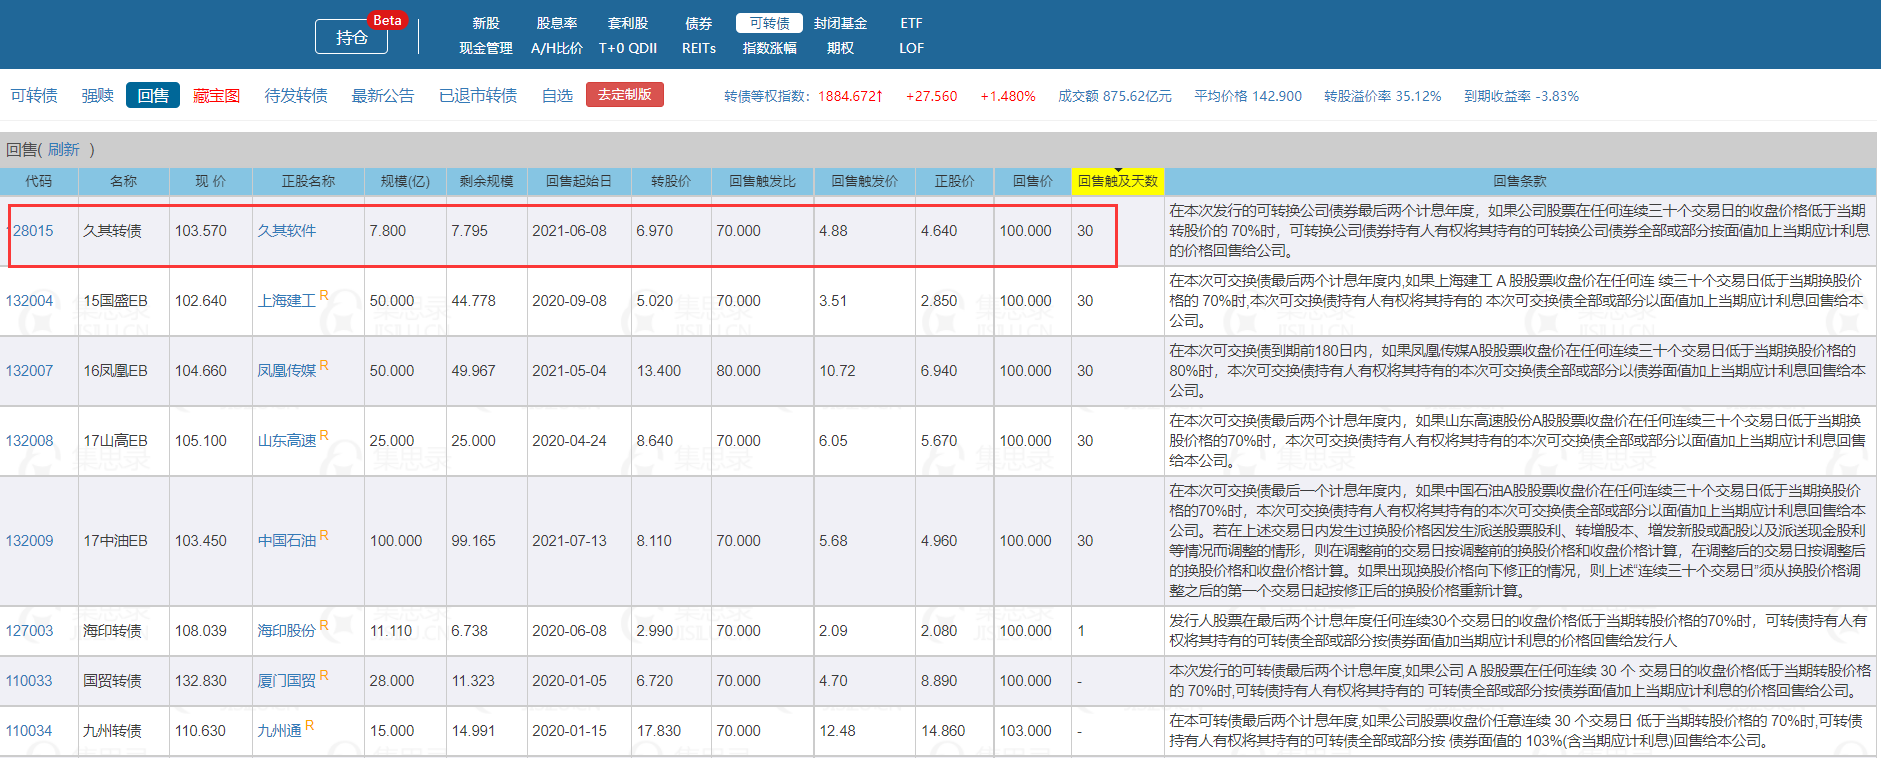Viewport: 1881px width, 758px height.
Task: Click the R marker next to 中国石油
Action: (324, 536)
